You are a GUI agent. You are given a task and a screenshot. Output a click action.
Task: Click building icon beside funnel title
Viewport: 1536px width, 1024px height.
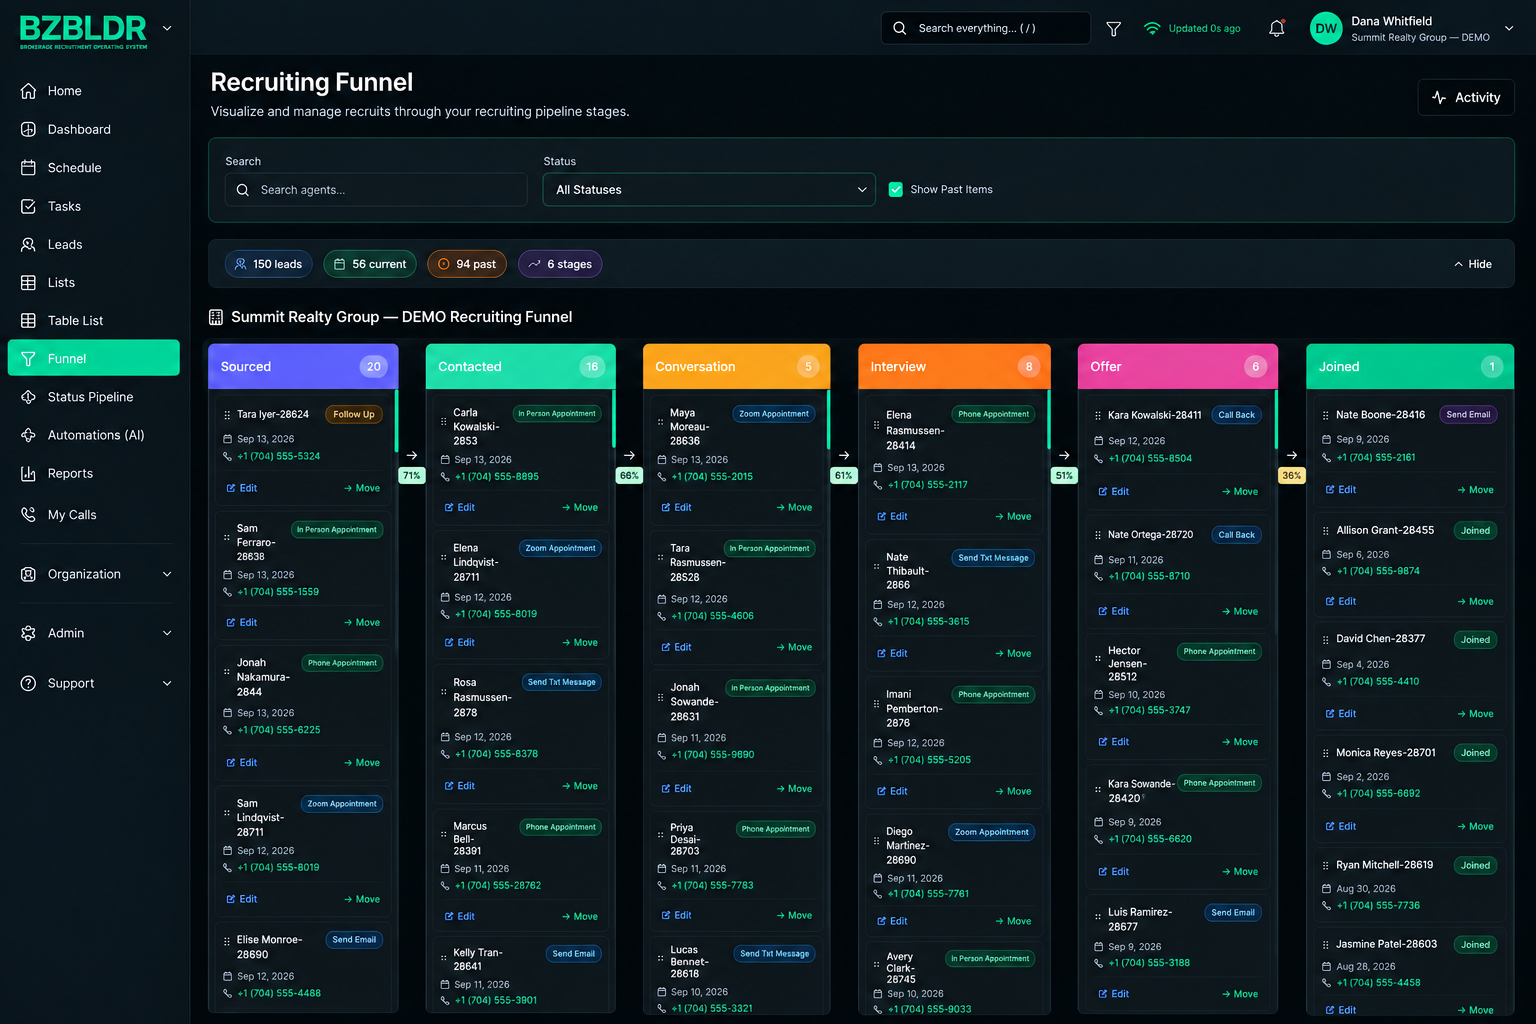click(x=216, y=317)
